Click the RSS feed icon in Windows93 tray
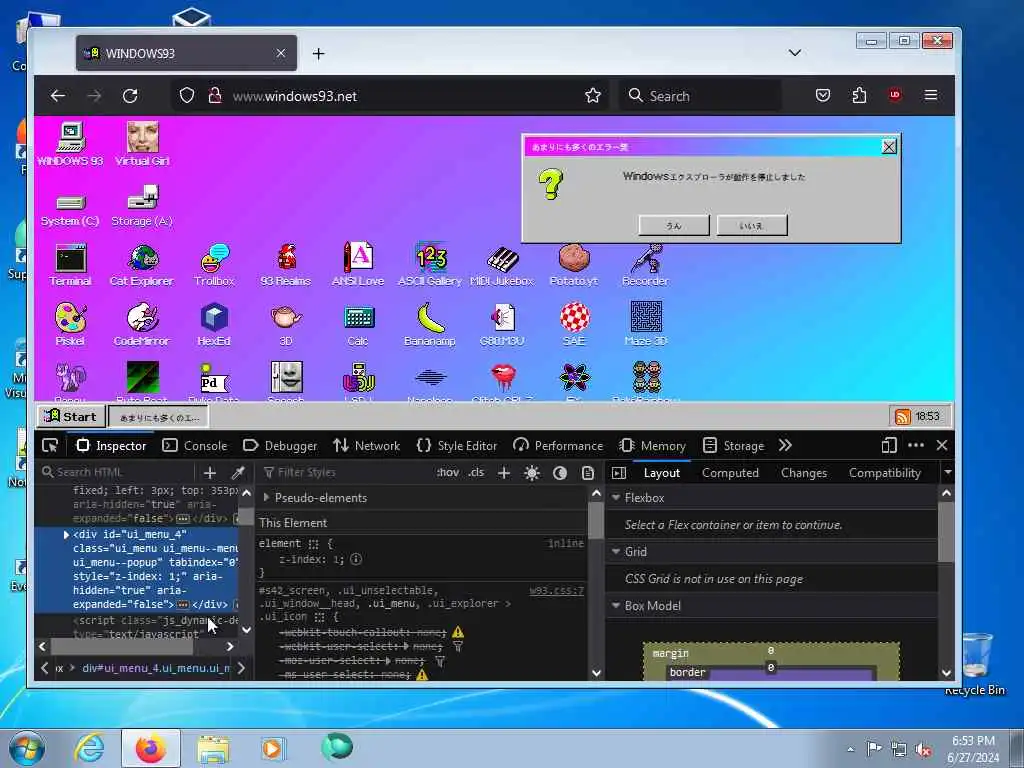Image resolution: width=1024 pixels, height=768 pixels. click(903, 417)
